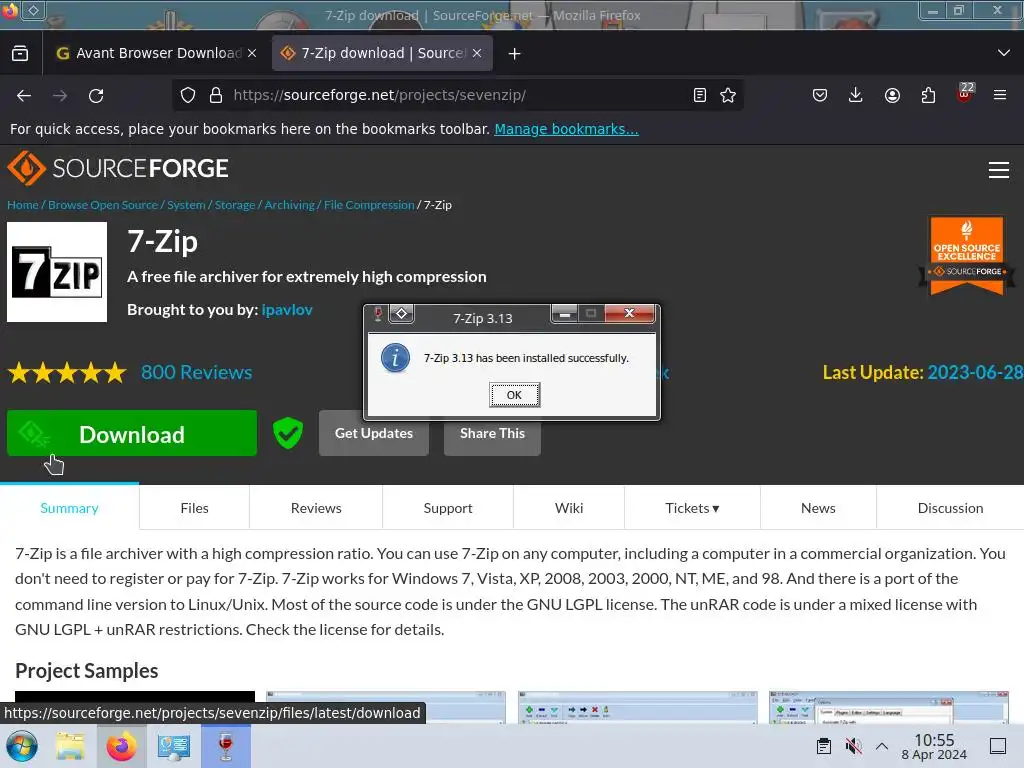Close the Avant Browser Download tab

[x=252, y=53]
